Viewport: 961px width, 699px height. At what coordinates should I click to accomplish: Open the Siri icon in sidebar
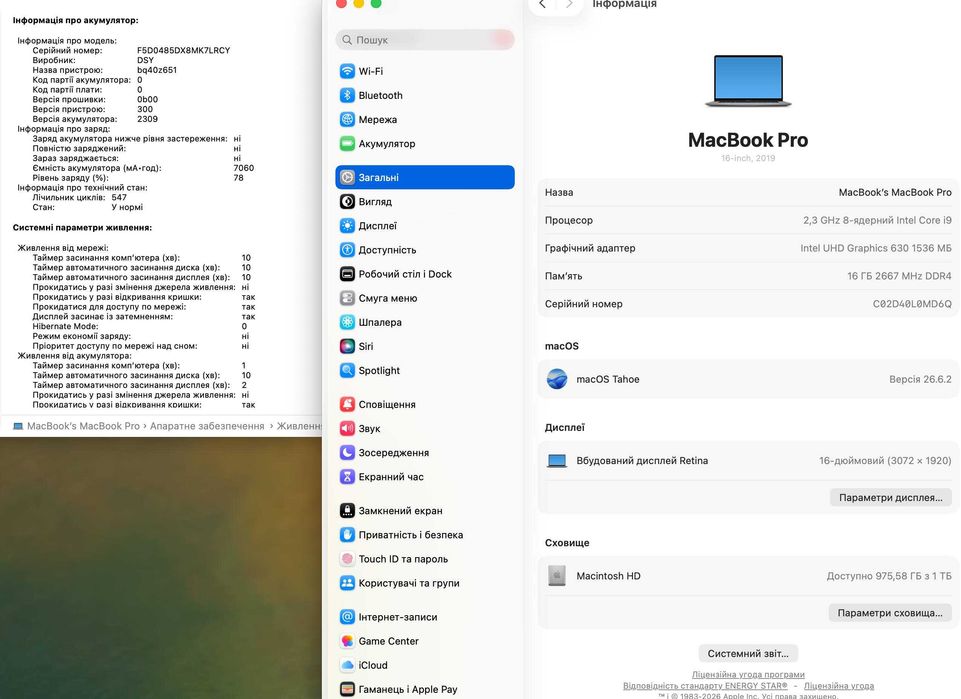tap(347, 346)
